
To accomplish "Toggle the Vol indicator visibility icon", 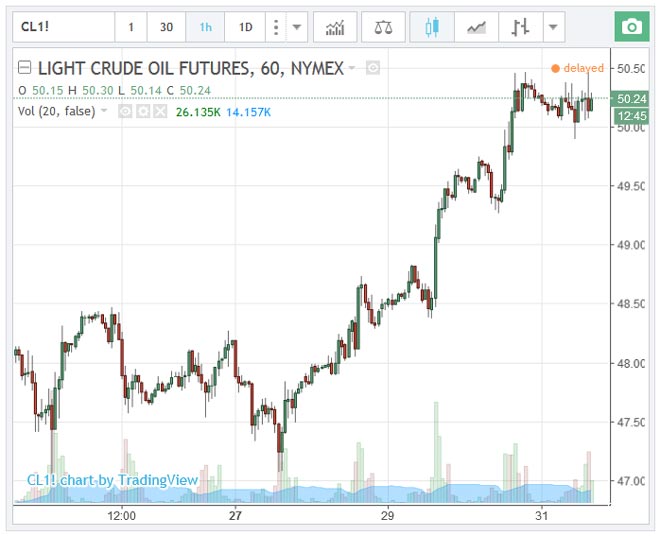I will (x=126, y=112).
